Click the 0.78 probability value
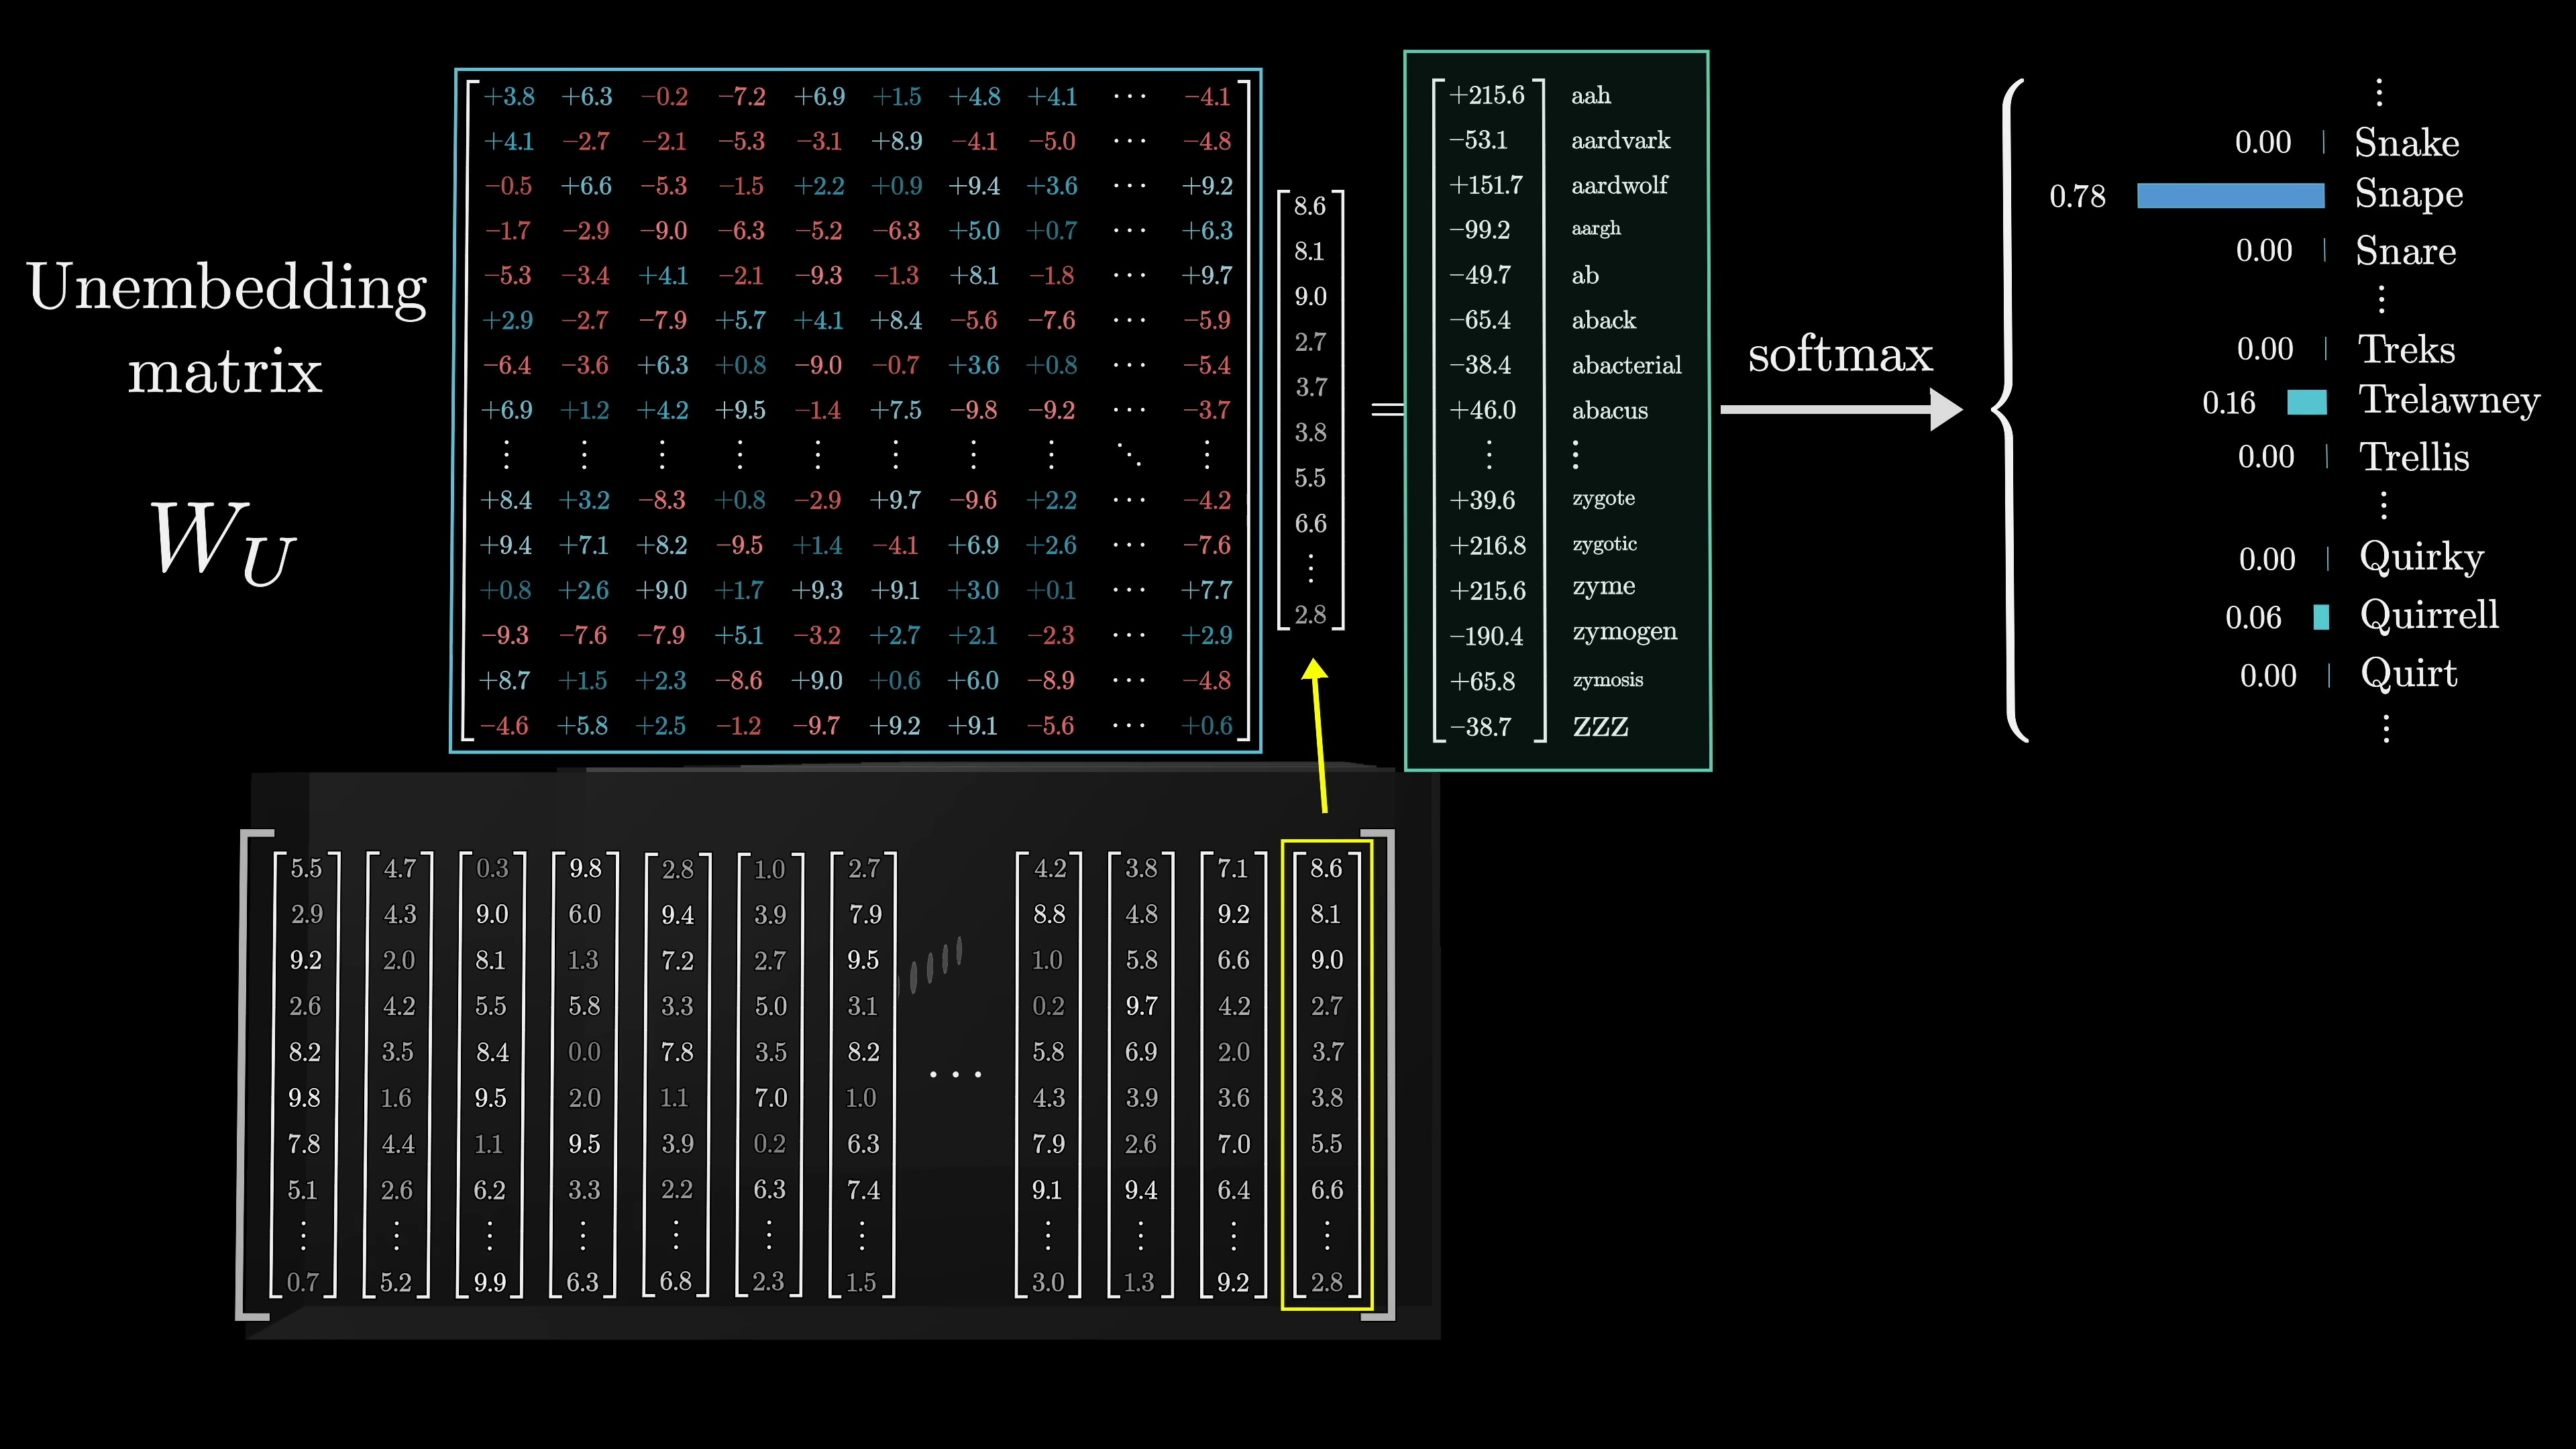Image resolution: width=2576 pixels, height=1449 pixels. [2077, 196]
